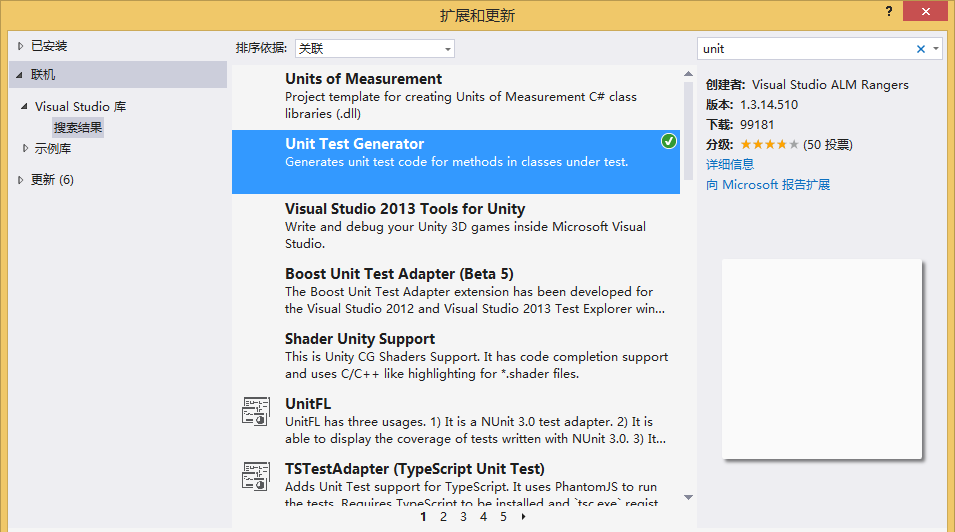The image size is (955, 532).
Task: Click the results list scroll down arrow
Action: 688,498
